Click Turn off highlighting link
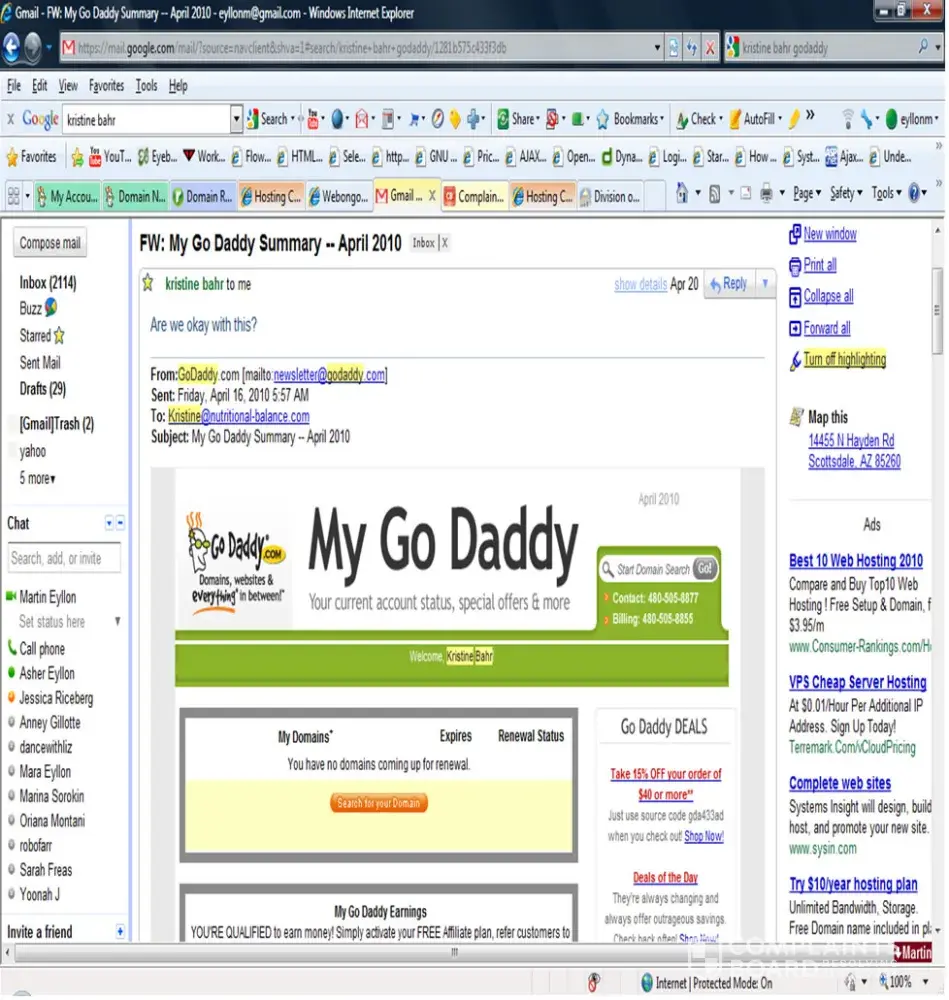 (844, 360)
